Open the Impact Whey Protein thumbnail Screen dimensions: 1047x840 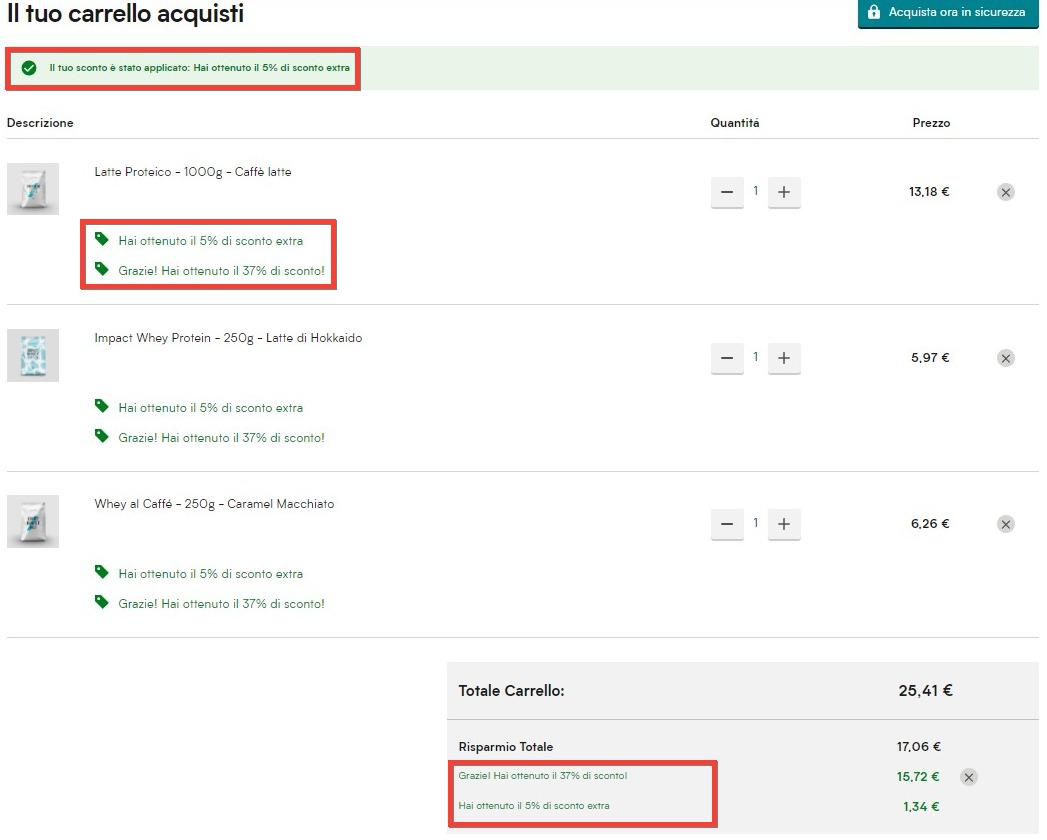click(x=33, y=355)
